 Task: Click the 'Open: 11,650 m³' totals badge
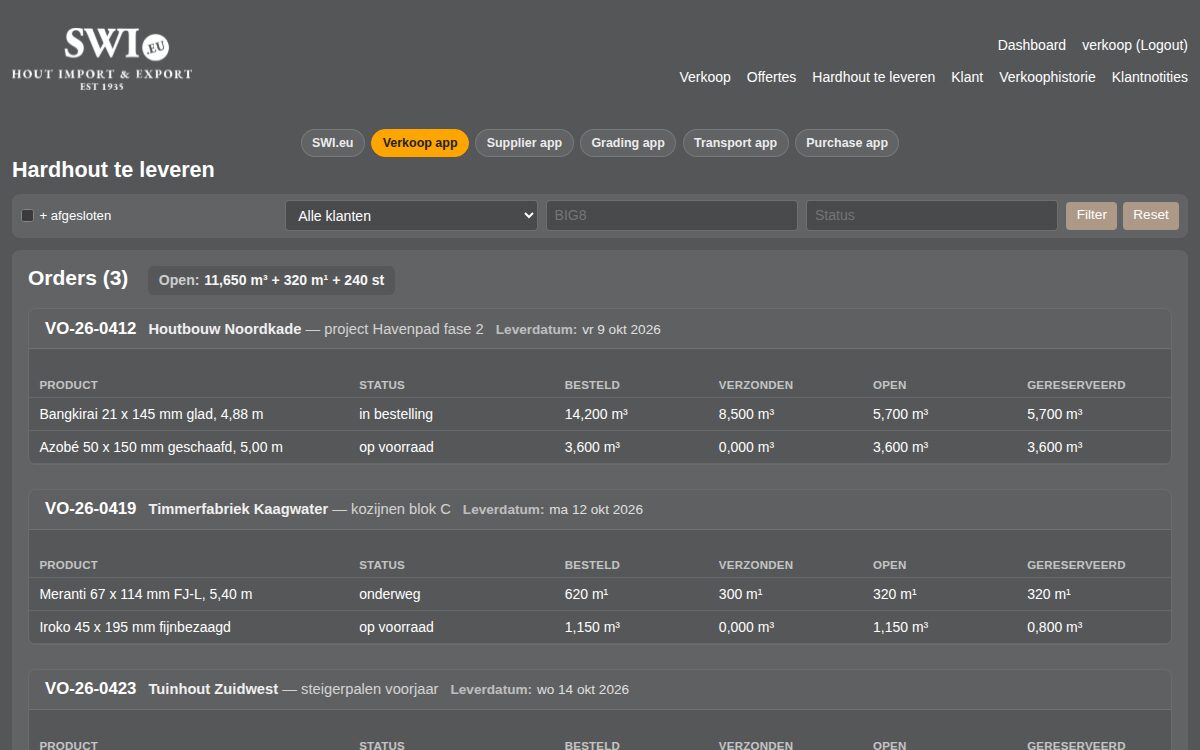pyautogui.click(x=271, y=281)
